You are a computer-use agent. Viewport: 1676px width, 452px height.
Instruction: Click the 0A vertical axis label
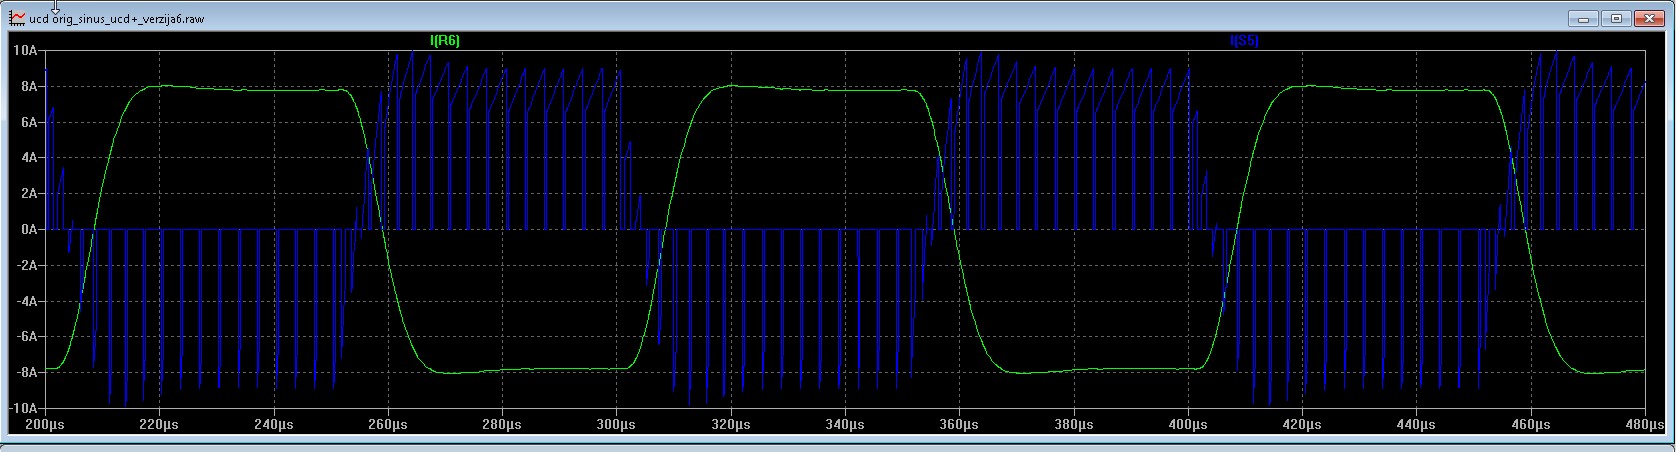pos(29,230)
